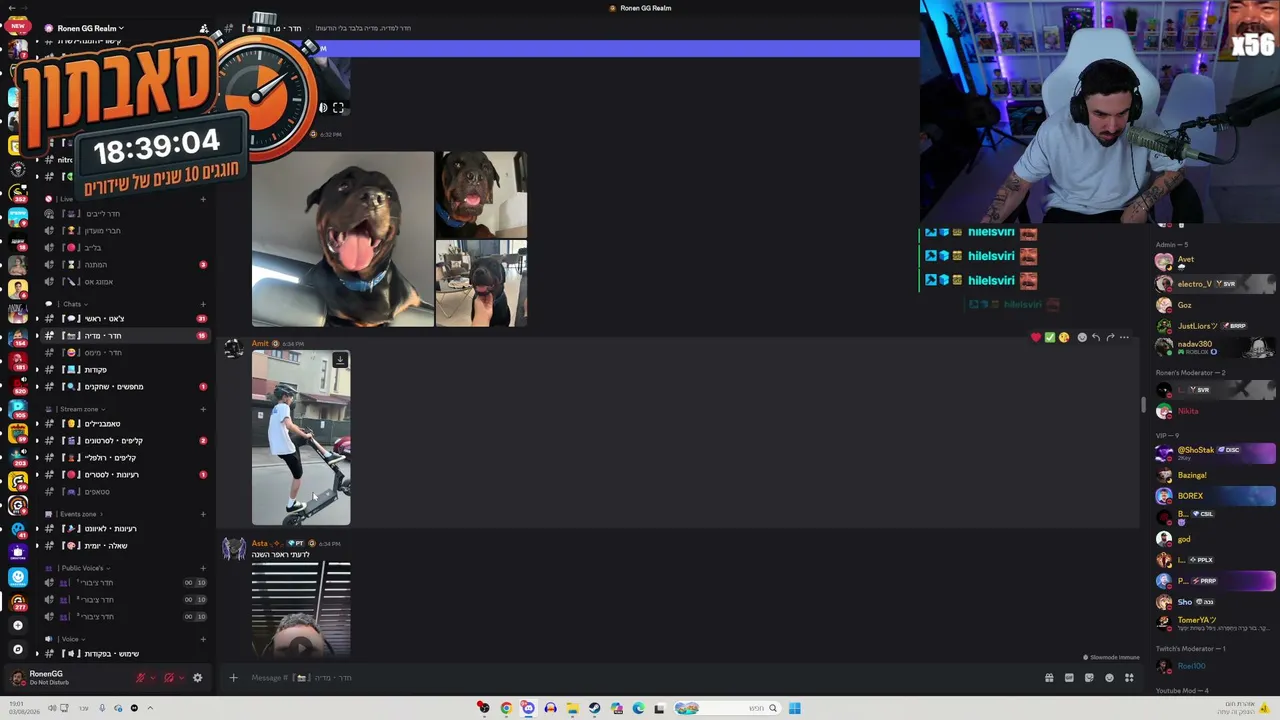The width and height of the screenshot is (1280, 720).
Task: Create channel in the Chats category
Action: [x=203, y=304]
